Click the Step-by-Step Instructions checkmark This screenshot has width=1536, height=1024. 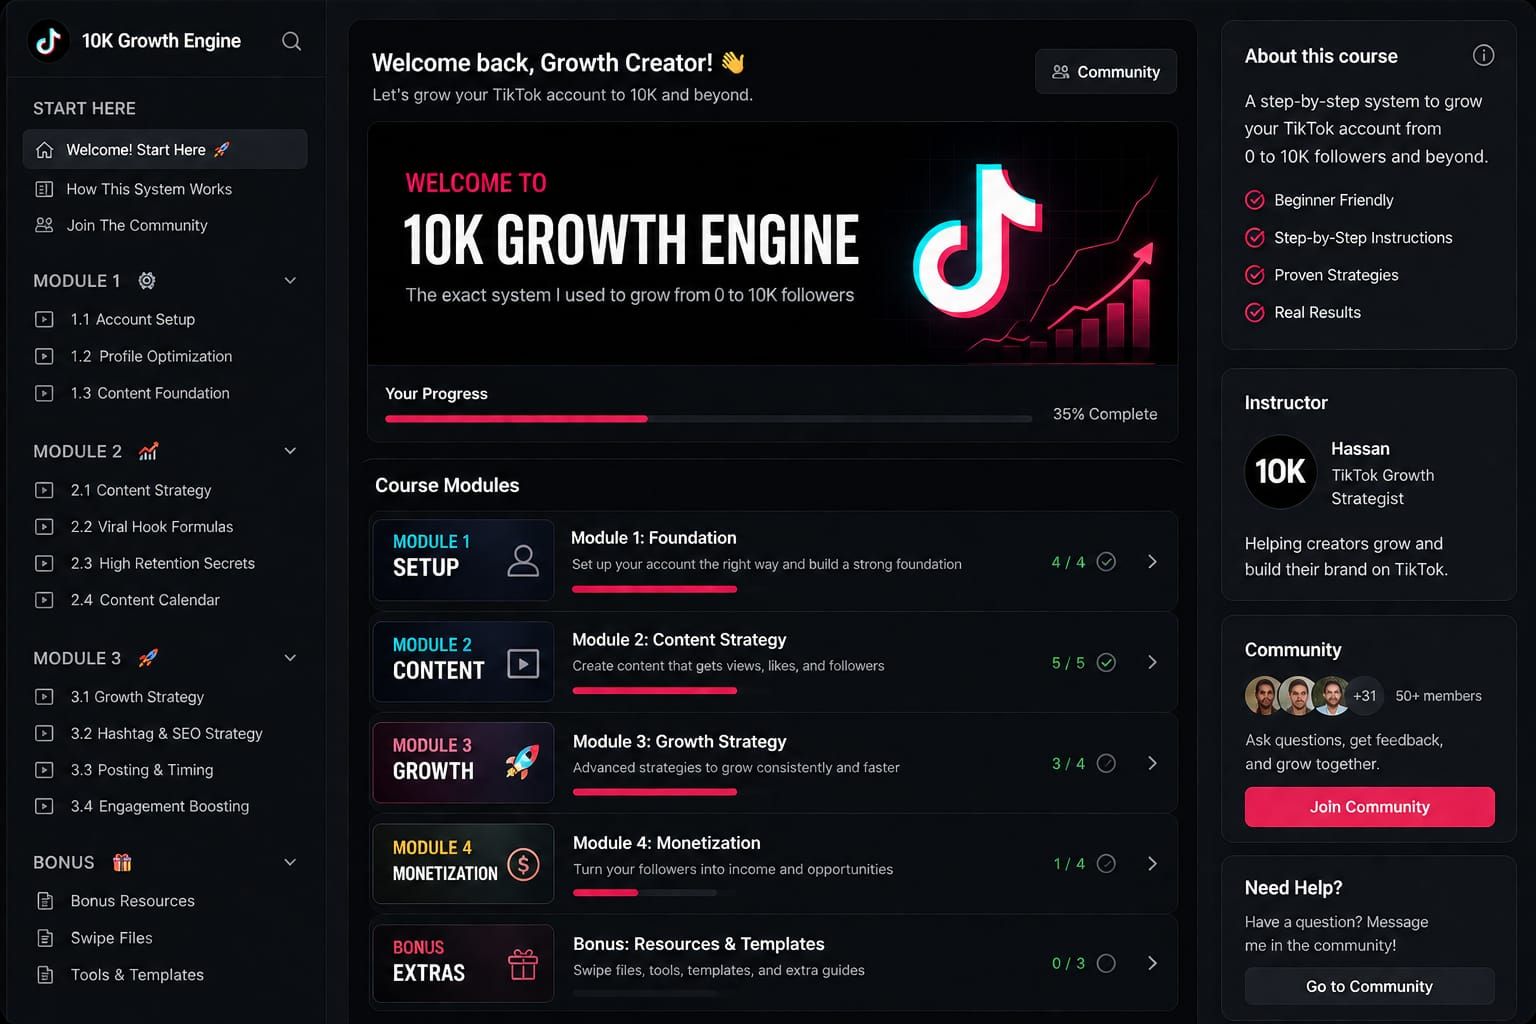click(x=1255, y=238)
